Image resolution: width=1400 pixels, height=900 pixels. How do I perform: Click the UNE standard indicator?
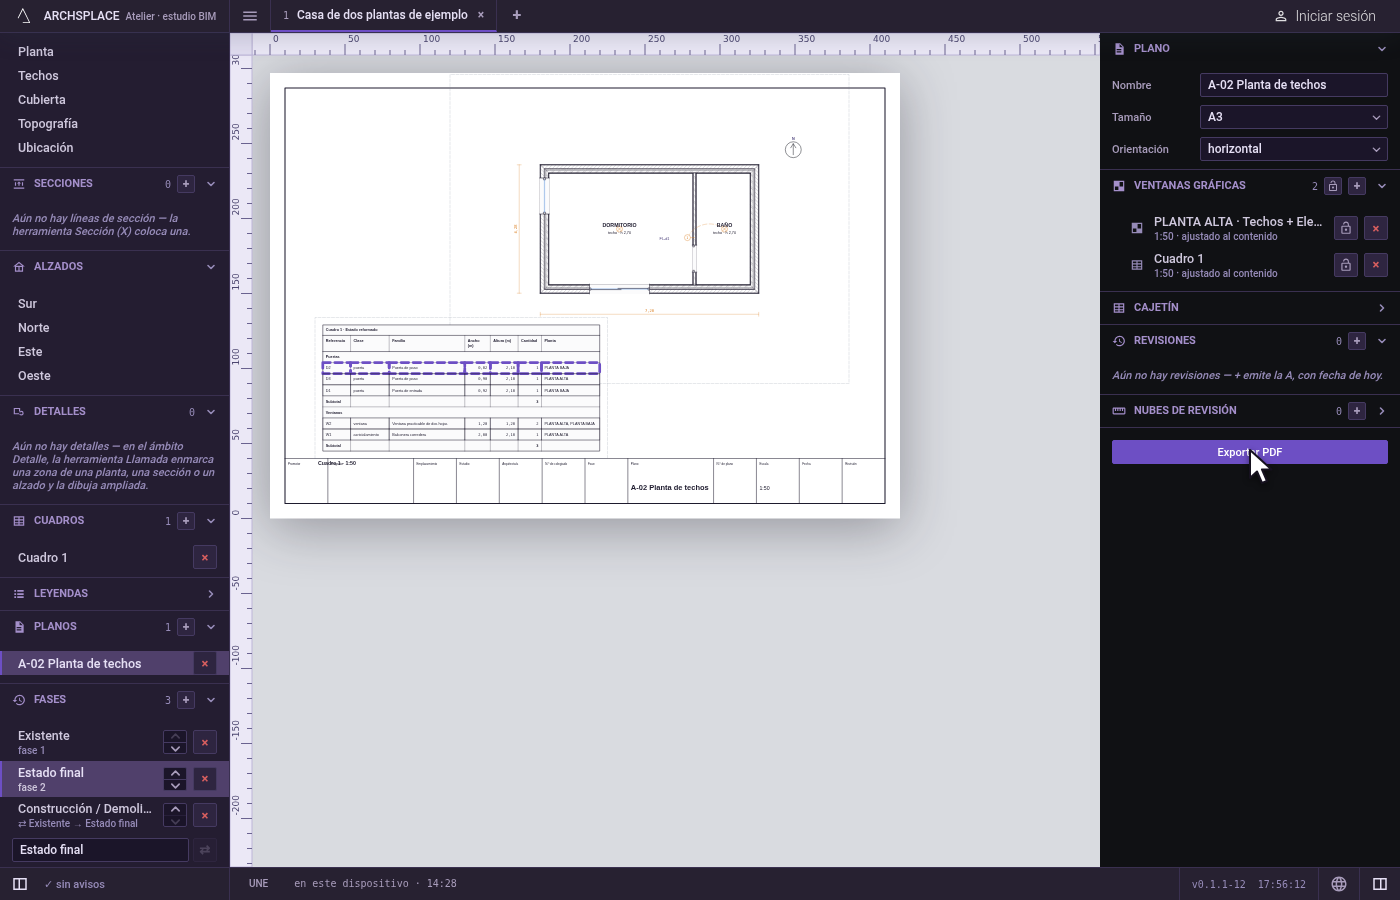coord(259,884)
